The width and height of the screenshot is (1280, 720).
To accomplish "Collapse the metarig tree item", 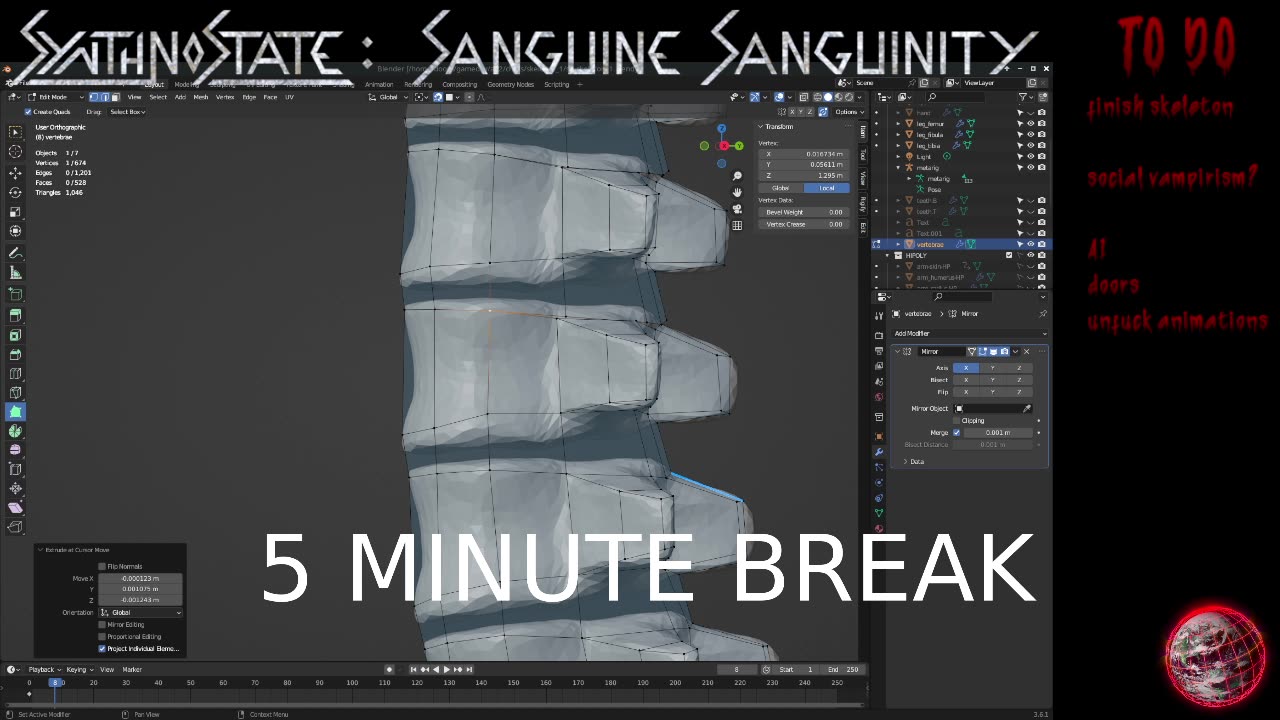I will (897, 168).
